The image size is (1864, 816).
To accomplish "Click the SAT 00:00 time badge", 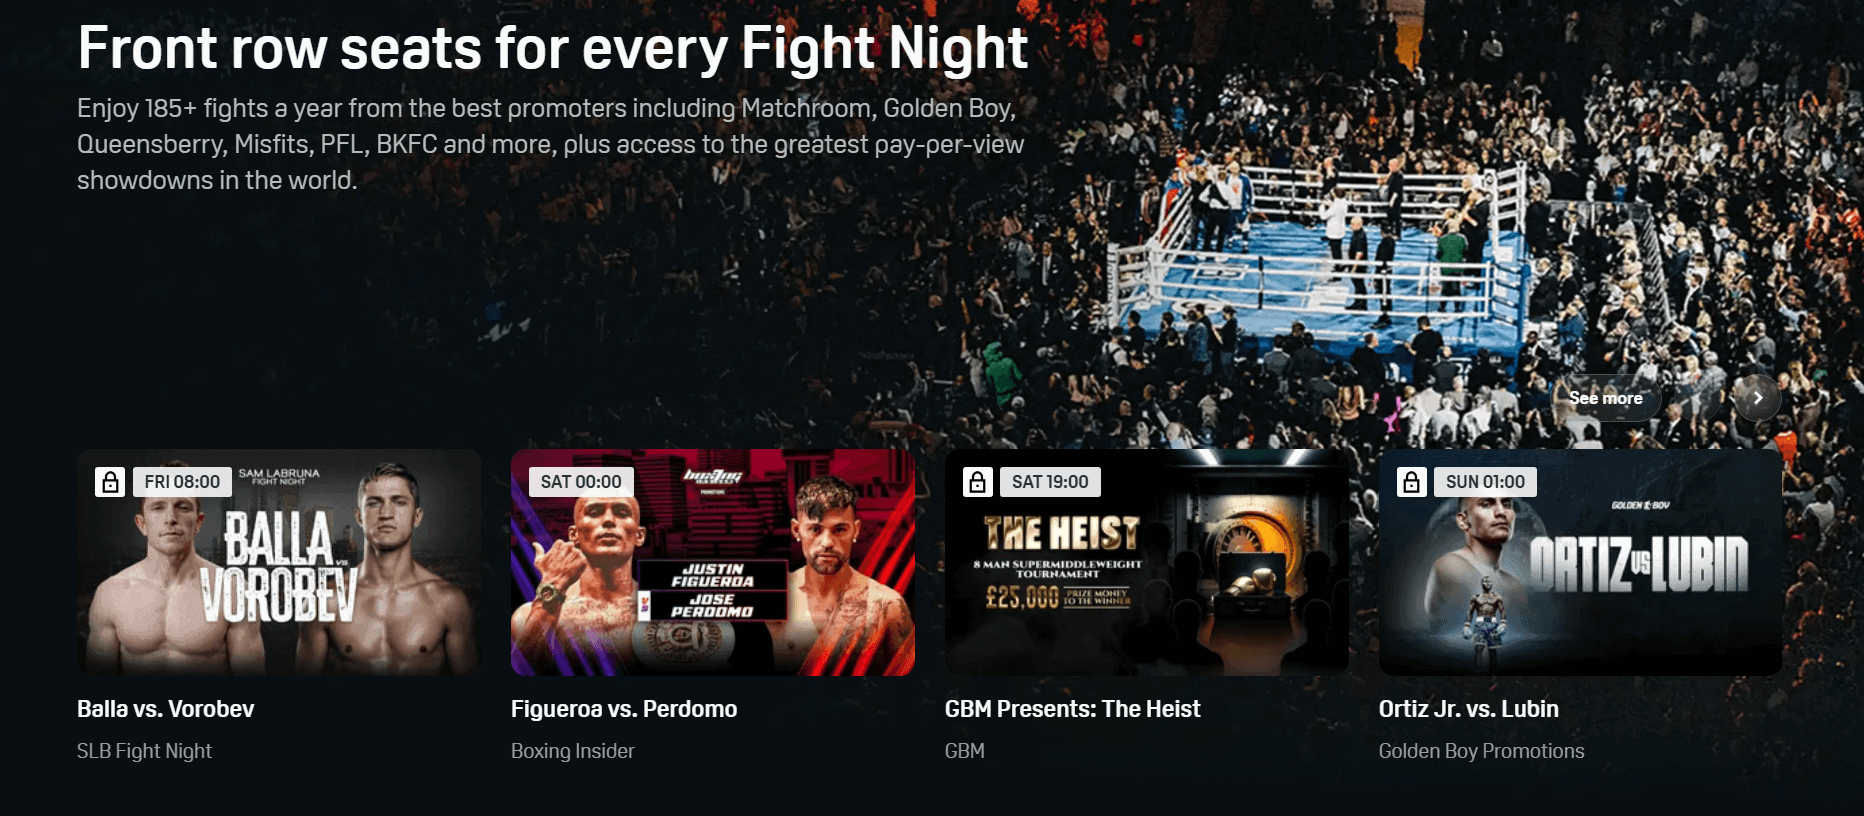I will (581, 482).
